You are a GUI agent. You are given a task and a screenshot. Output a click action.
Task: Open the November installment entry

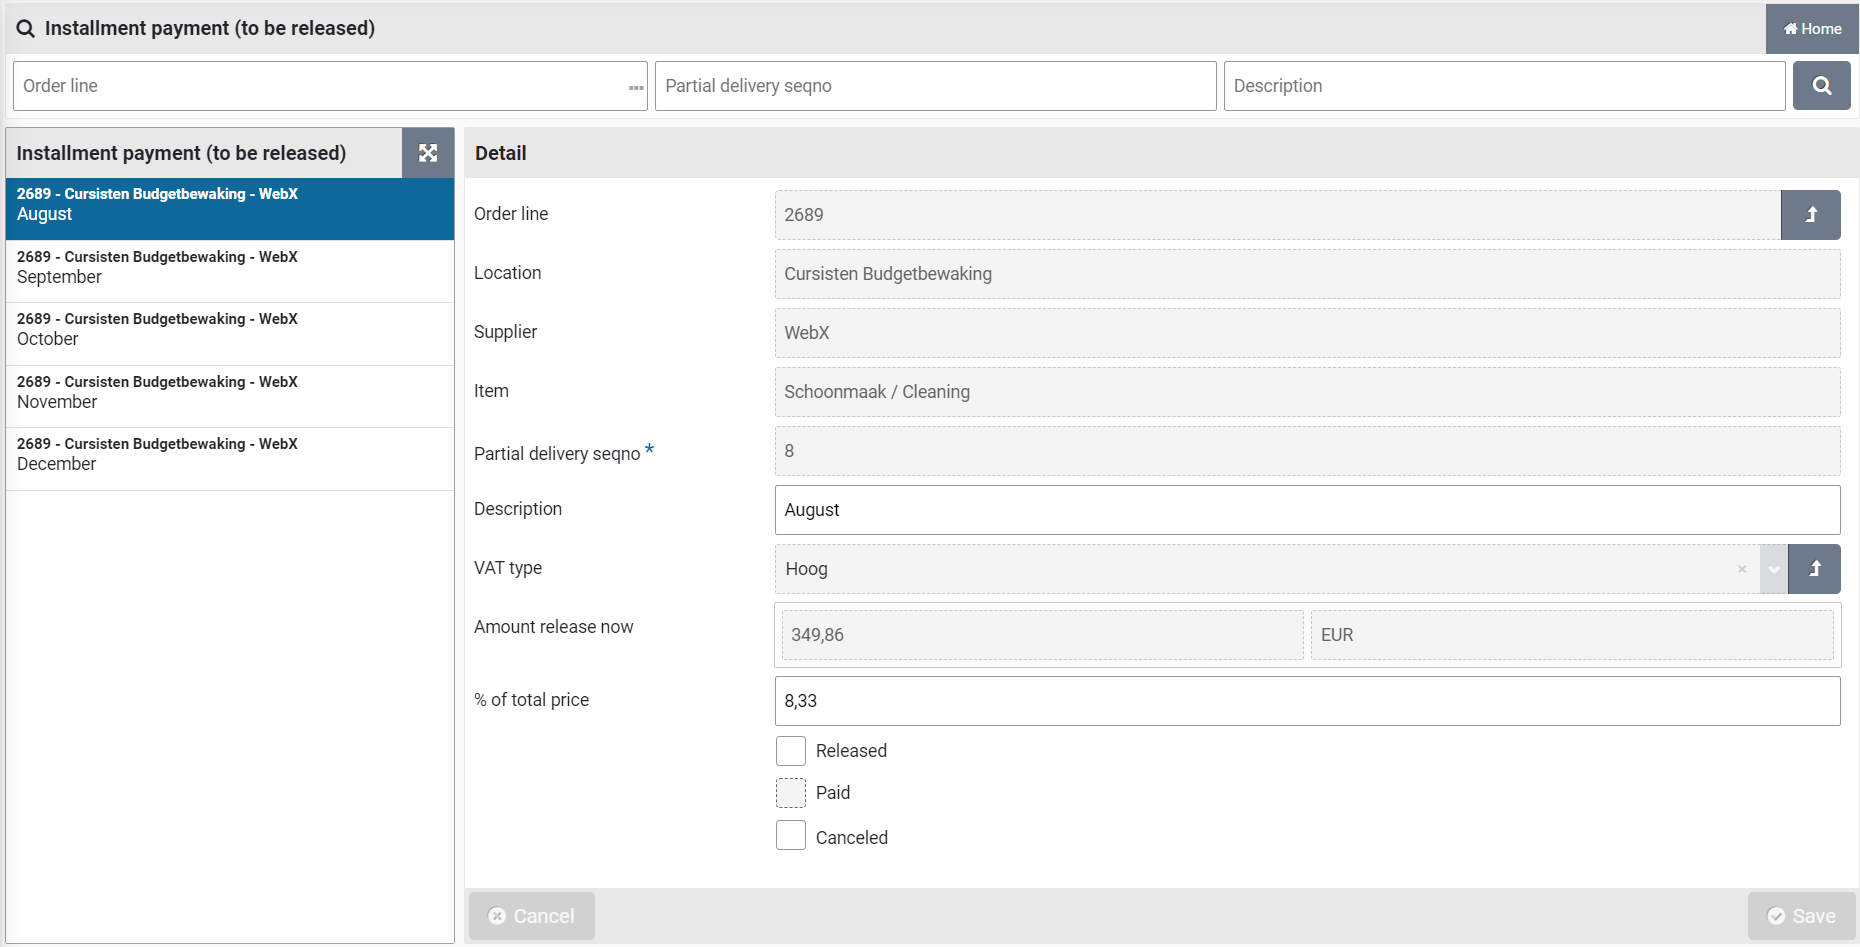(x=230, y=392)
